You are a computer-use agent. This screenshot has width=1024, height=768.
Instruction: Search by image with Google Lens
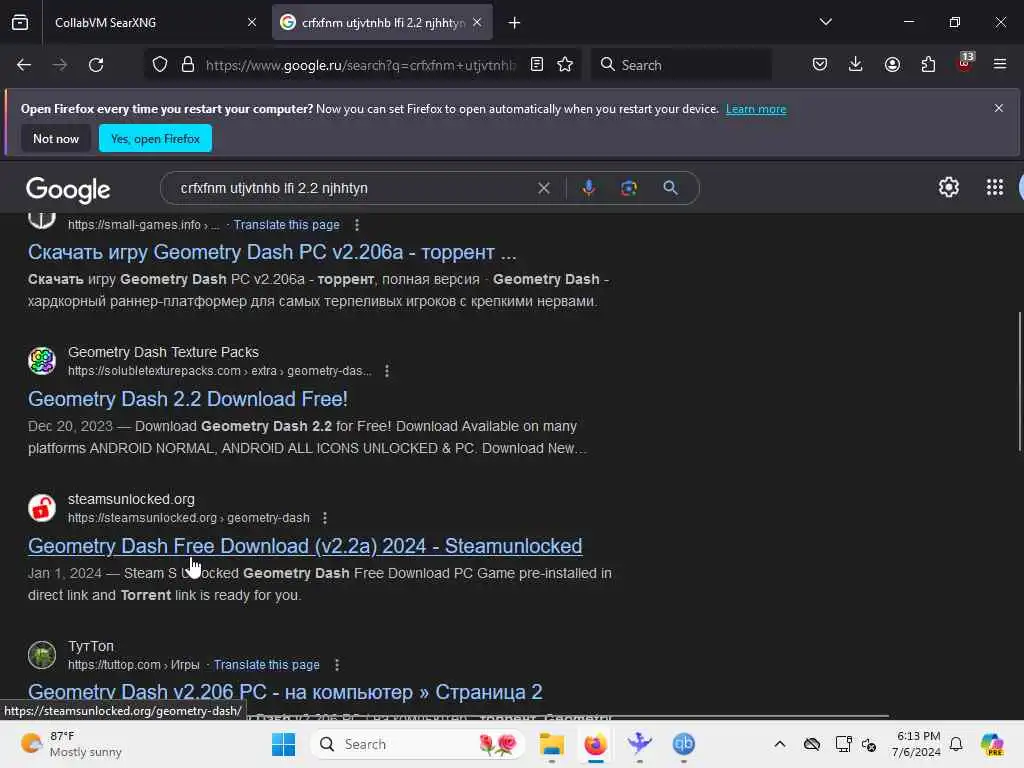(629, 188)
